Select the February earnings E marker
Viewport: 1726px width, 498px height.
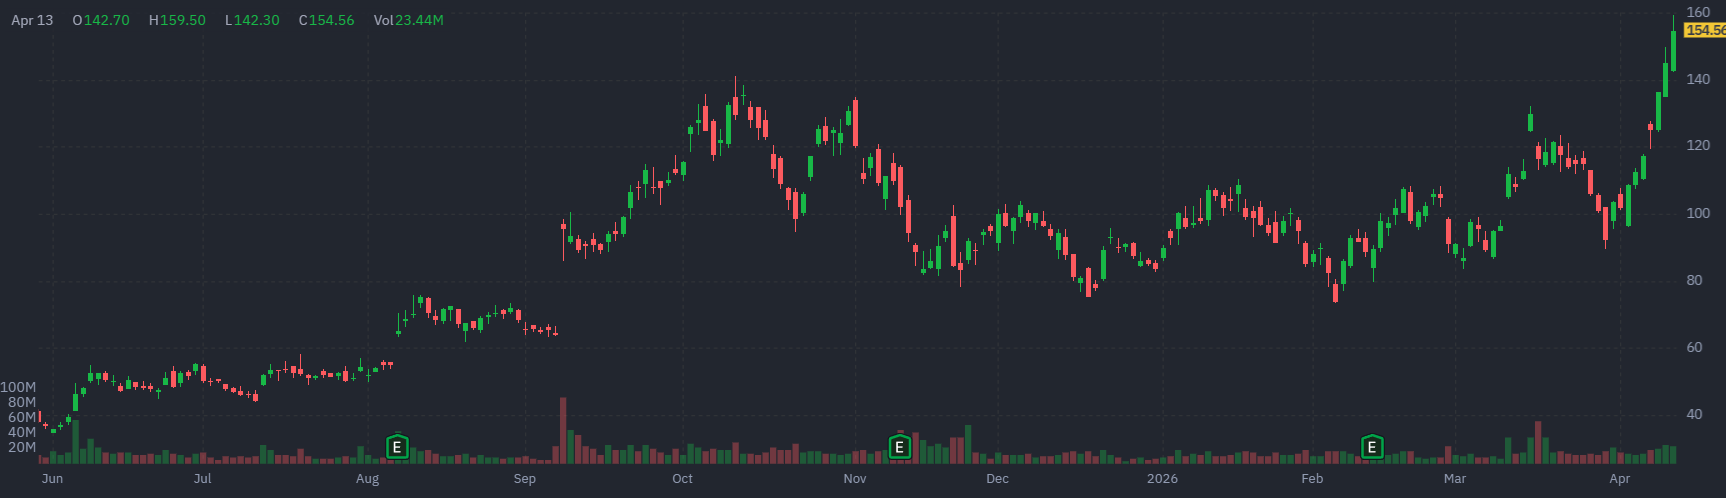[x=1373, y=447]
